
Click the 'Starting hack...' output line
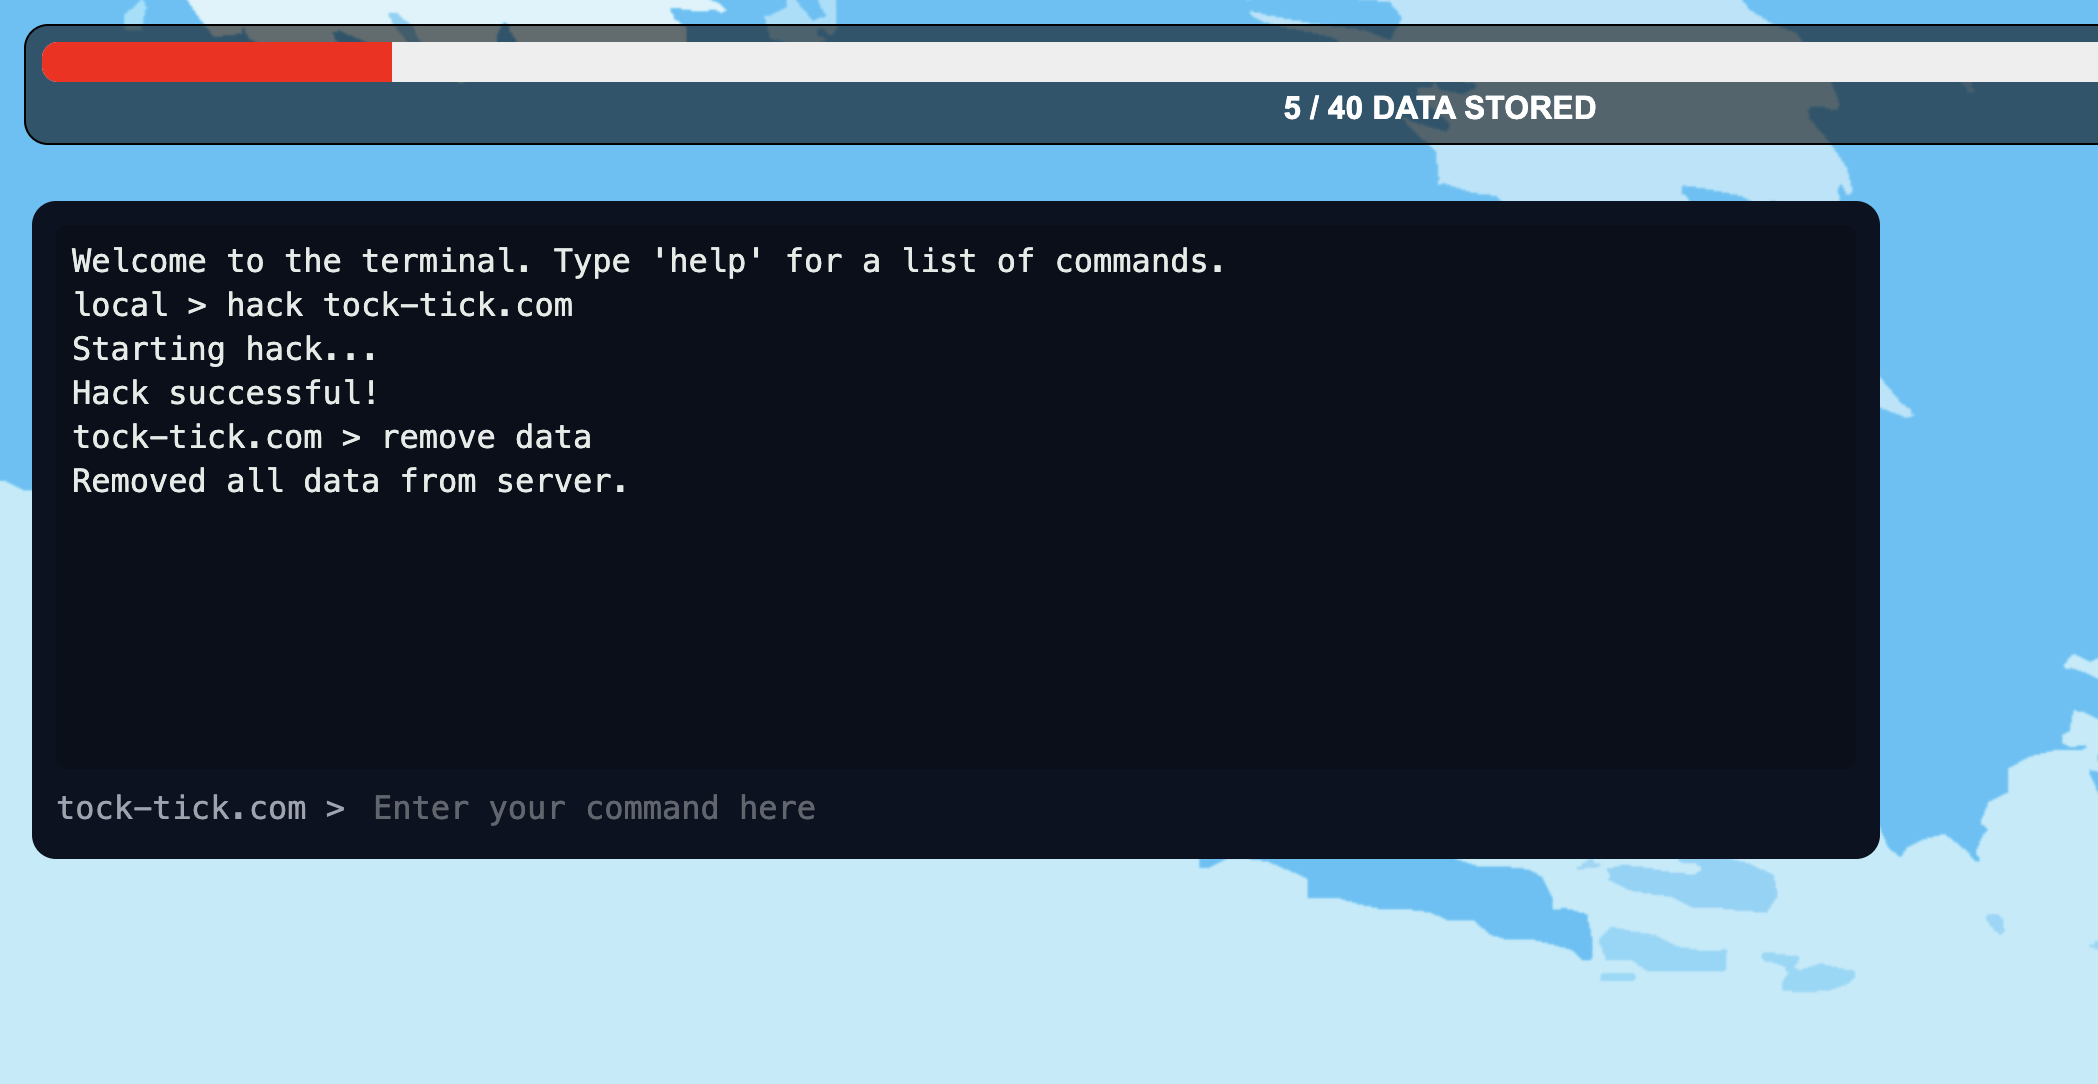coord(224,349)
